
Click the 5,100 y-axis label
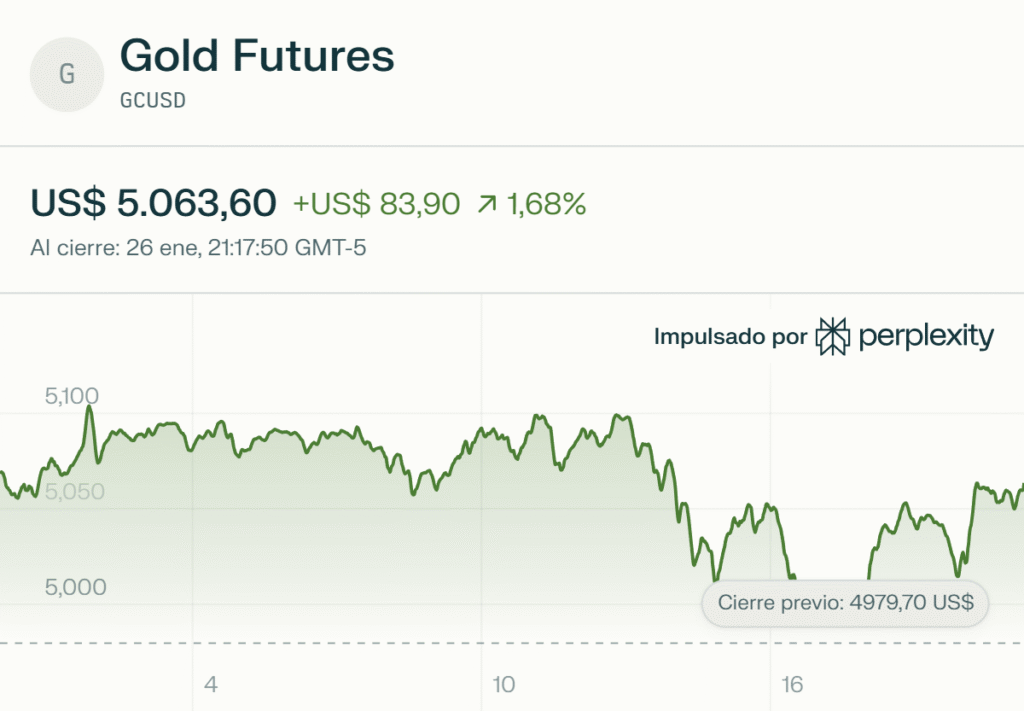(76, 397)
